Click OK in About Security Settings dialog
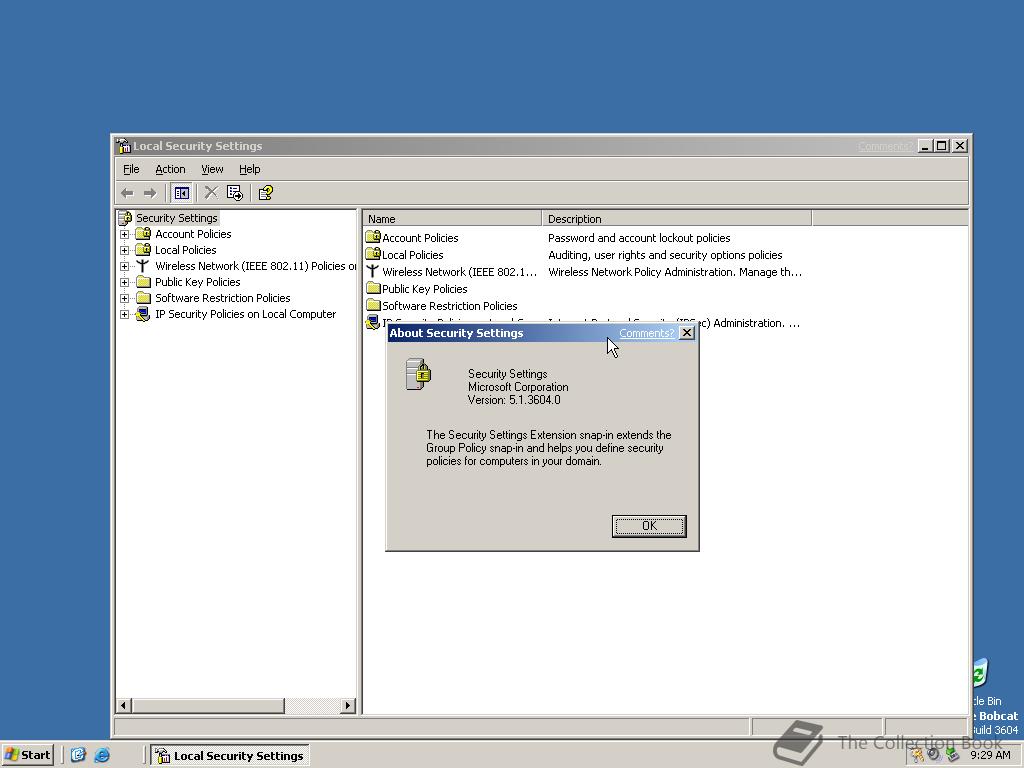1024x768 pixels. coord(649,526)
